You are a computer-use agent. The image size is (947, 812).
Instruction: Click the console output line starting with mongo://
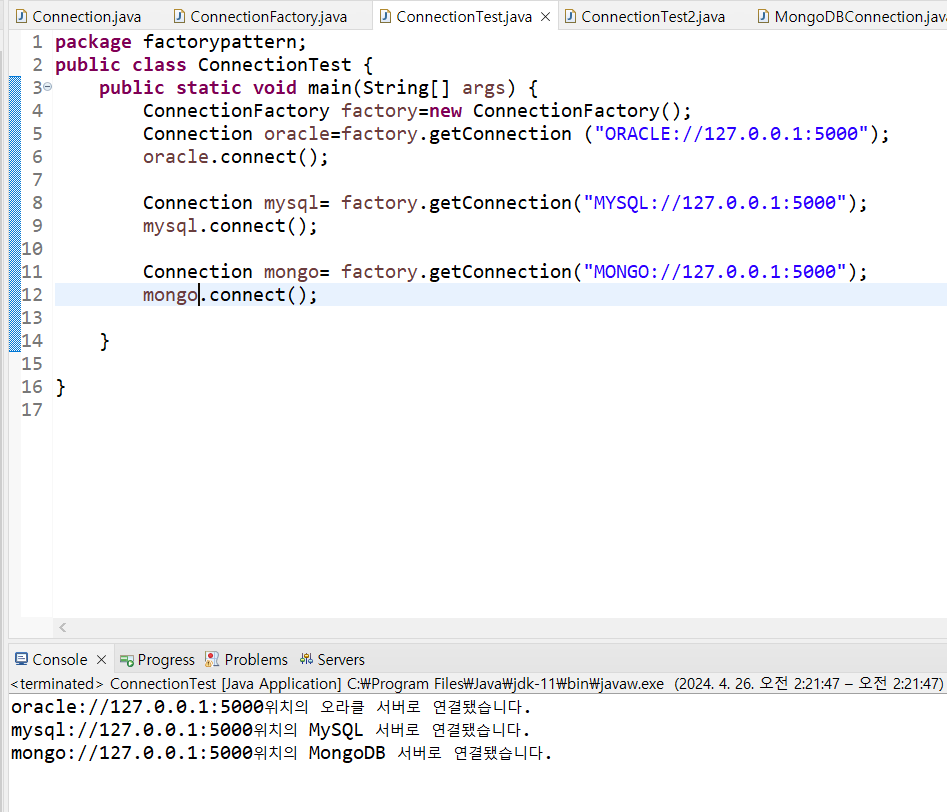[281, 753]
